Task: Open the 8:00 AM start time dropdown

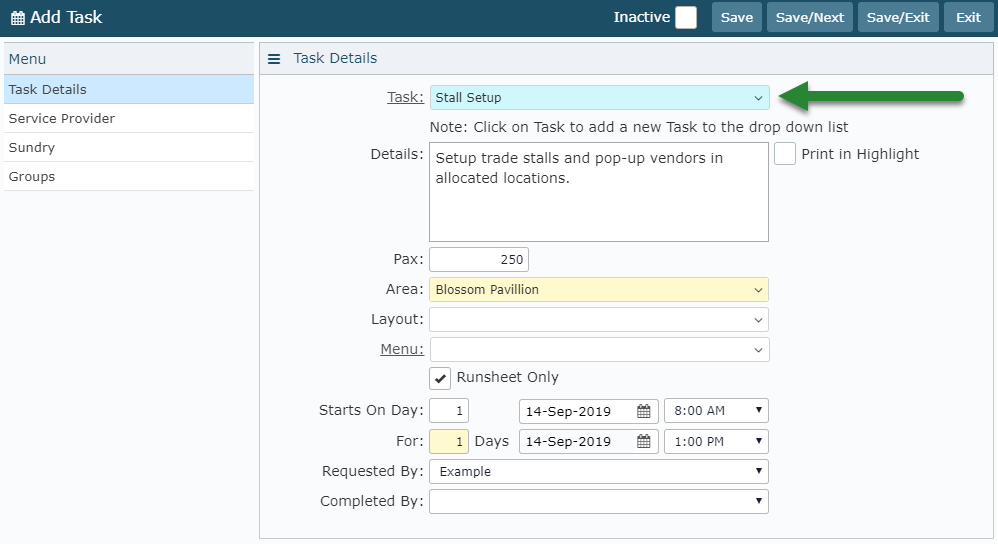Action: tap(716, 410)
